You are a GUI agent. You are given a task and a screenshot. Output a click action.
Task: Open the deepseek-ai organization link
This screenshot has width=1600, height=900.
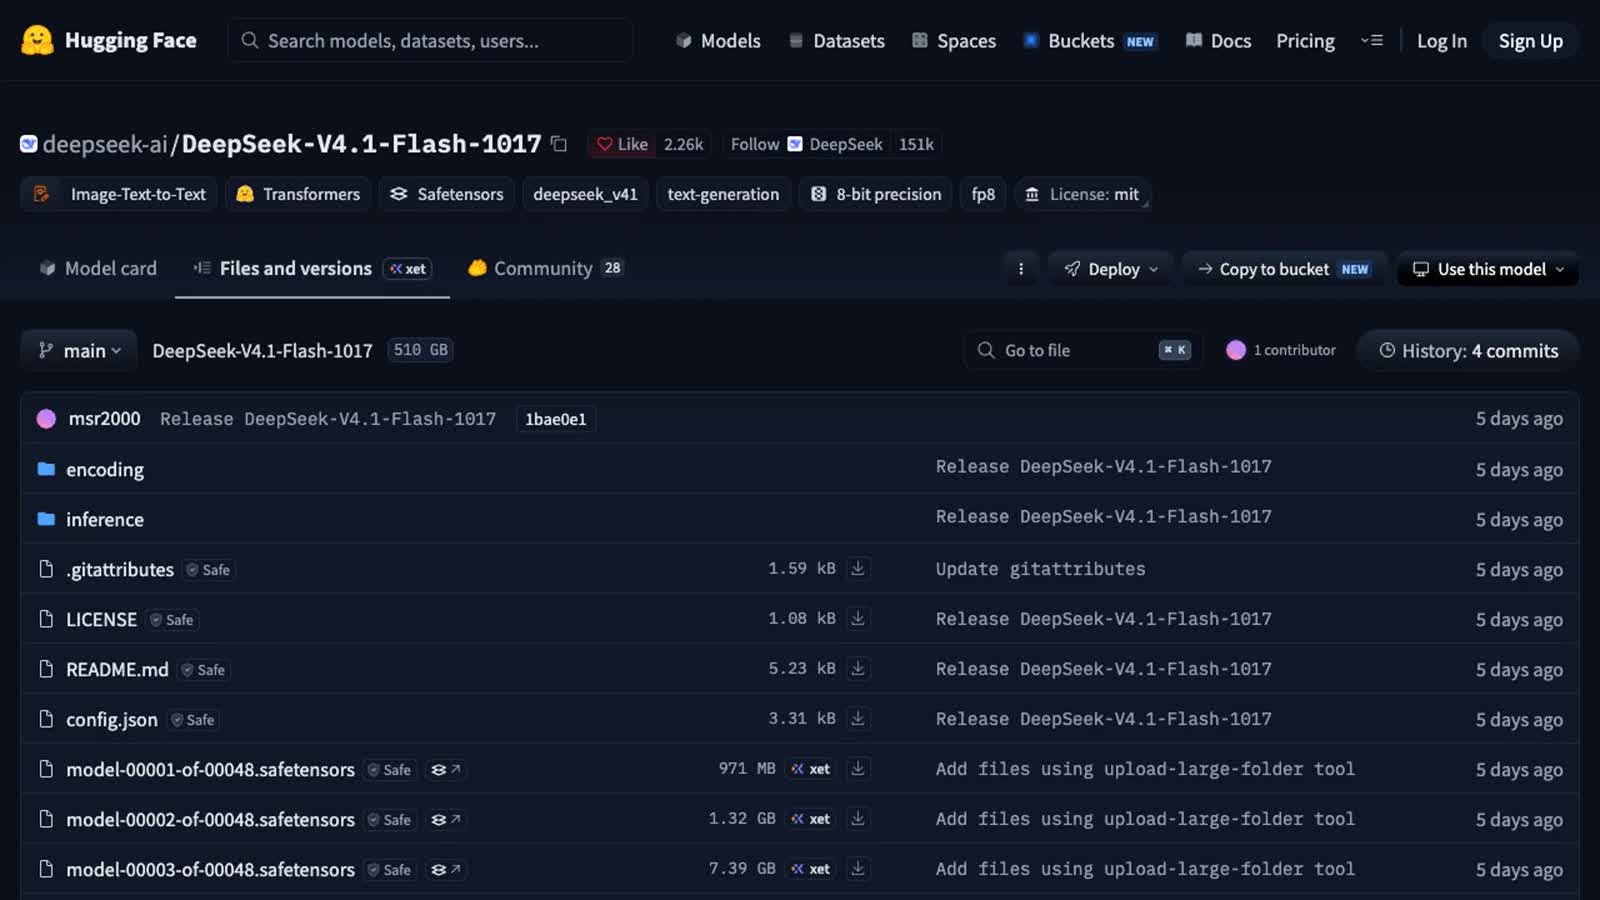[x=105, y=144]
